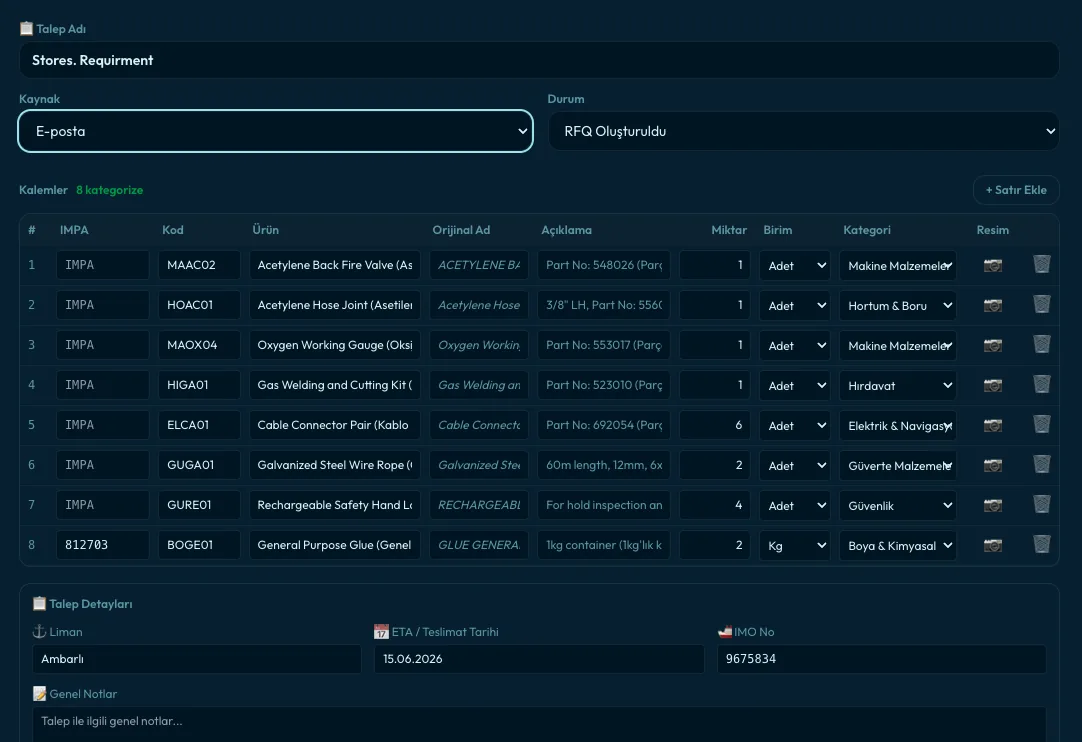The width and height of the screenshot is (1082, 742).
Task: Upload image for Oxygen Working Gauge row
Action: tap(992, 345)
